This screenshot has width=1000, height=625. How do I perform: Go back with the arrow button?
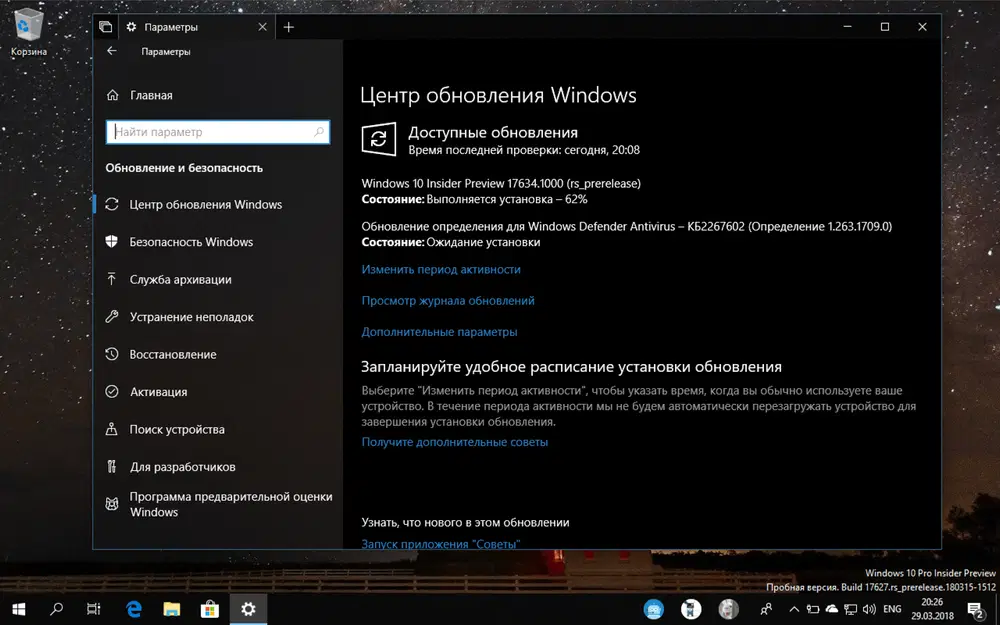pos(112,51)
